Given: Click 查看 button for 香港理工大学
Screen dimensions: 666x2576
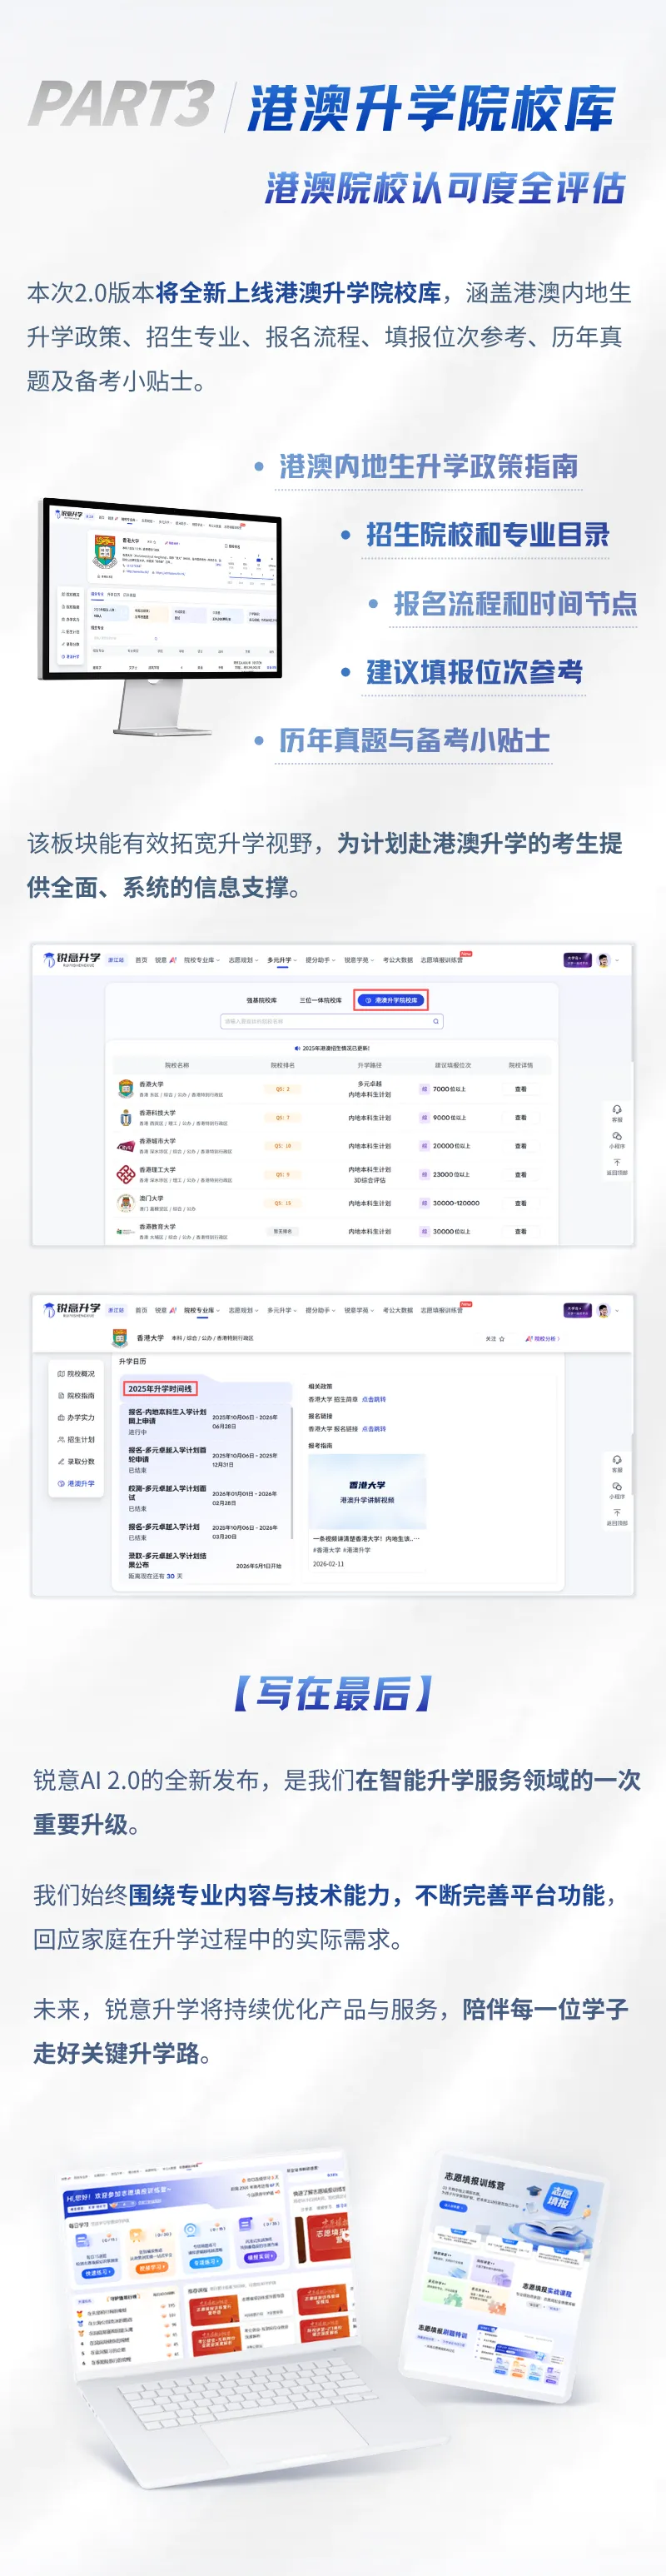Looking at the screenshot, I should point(521,1175).
